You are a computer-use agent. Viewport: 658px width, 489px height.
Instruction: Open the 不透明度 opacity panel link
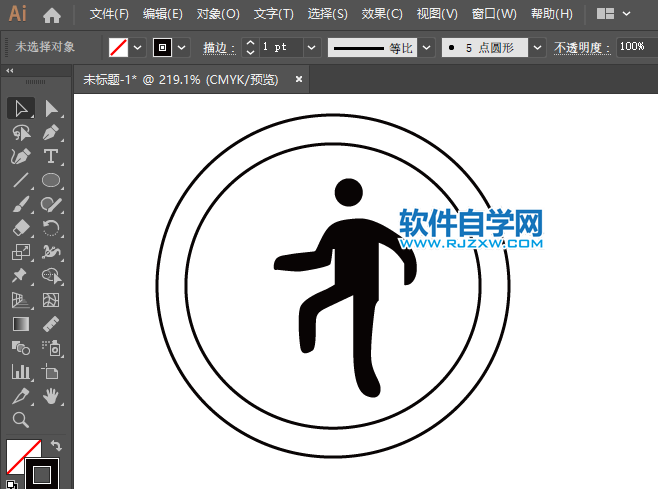pos(582,48)
